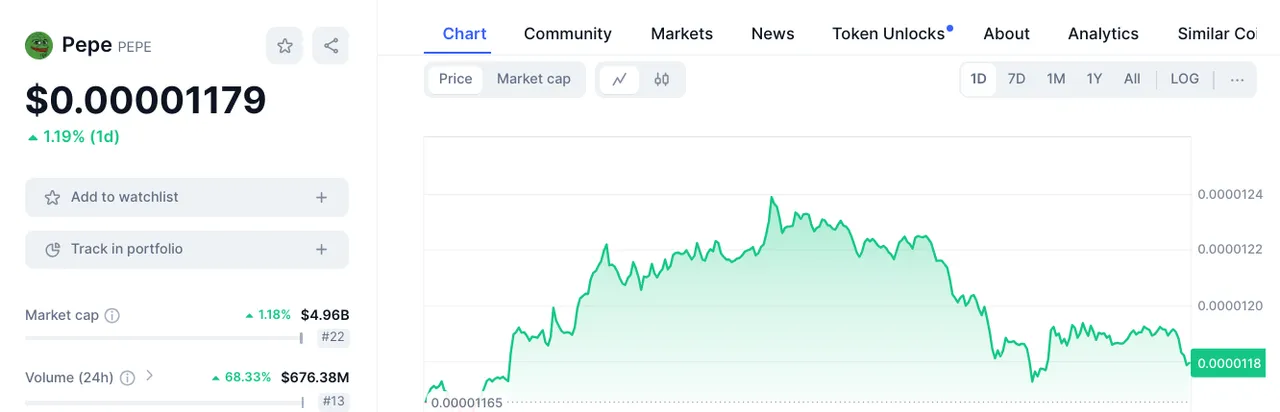
Task: Open the Analytics tab
Action: [x=1103, y=34]
